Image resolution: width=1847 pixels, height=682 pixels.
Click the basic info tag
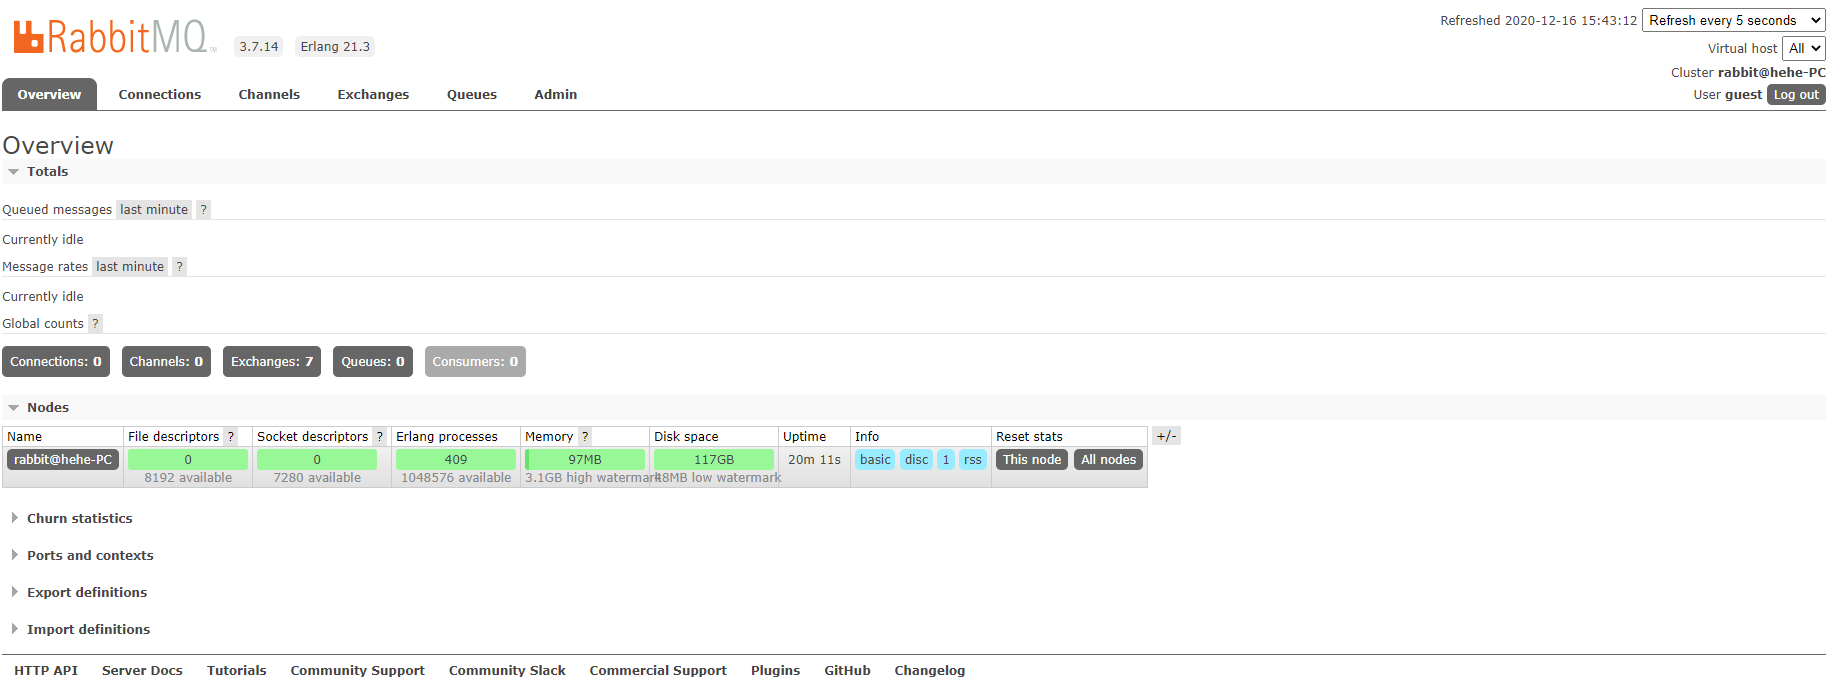click(875, 459)
